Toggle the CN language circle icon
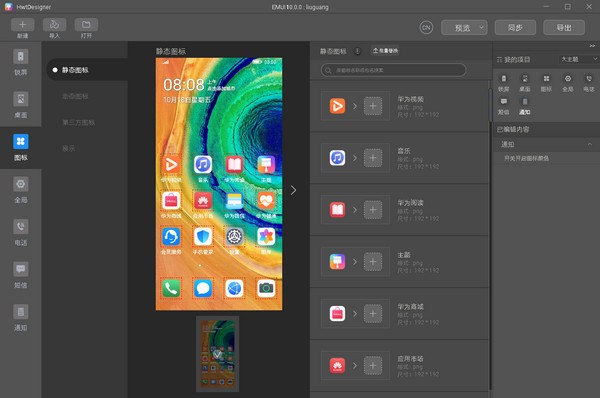The image size is (600, 398). tap(426, 28)
